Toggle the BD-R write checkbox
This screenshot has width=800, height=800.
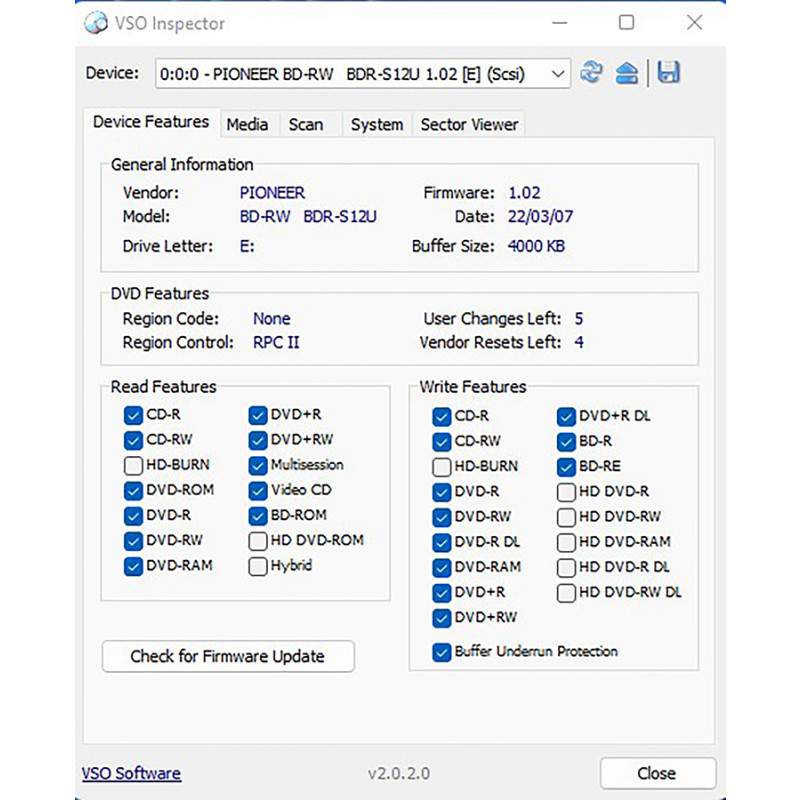566,442
